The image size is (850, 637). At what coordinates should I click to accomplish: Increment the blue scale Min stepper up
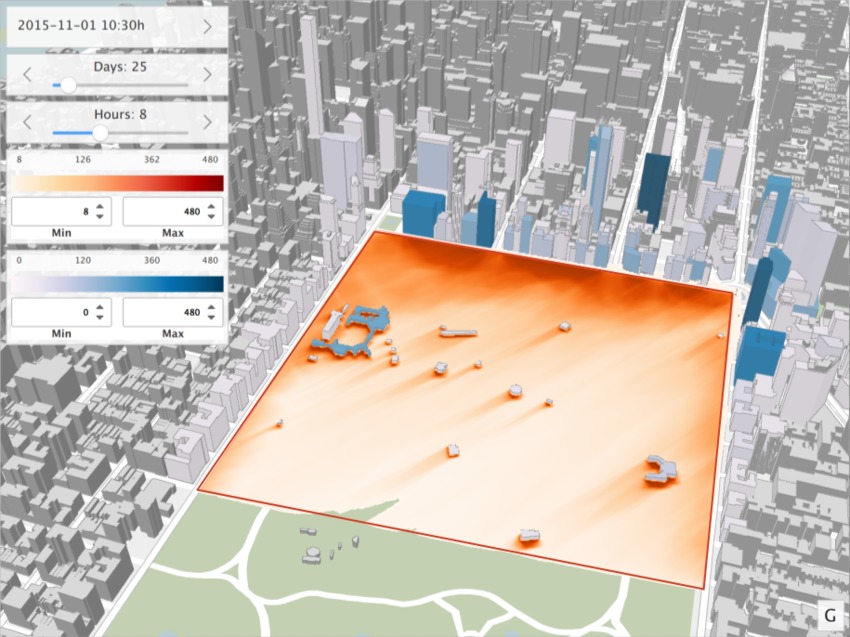click(98, 308)
